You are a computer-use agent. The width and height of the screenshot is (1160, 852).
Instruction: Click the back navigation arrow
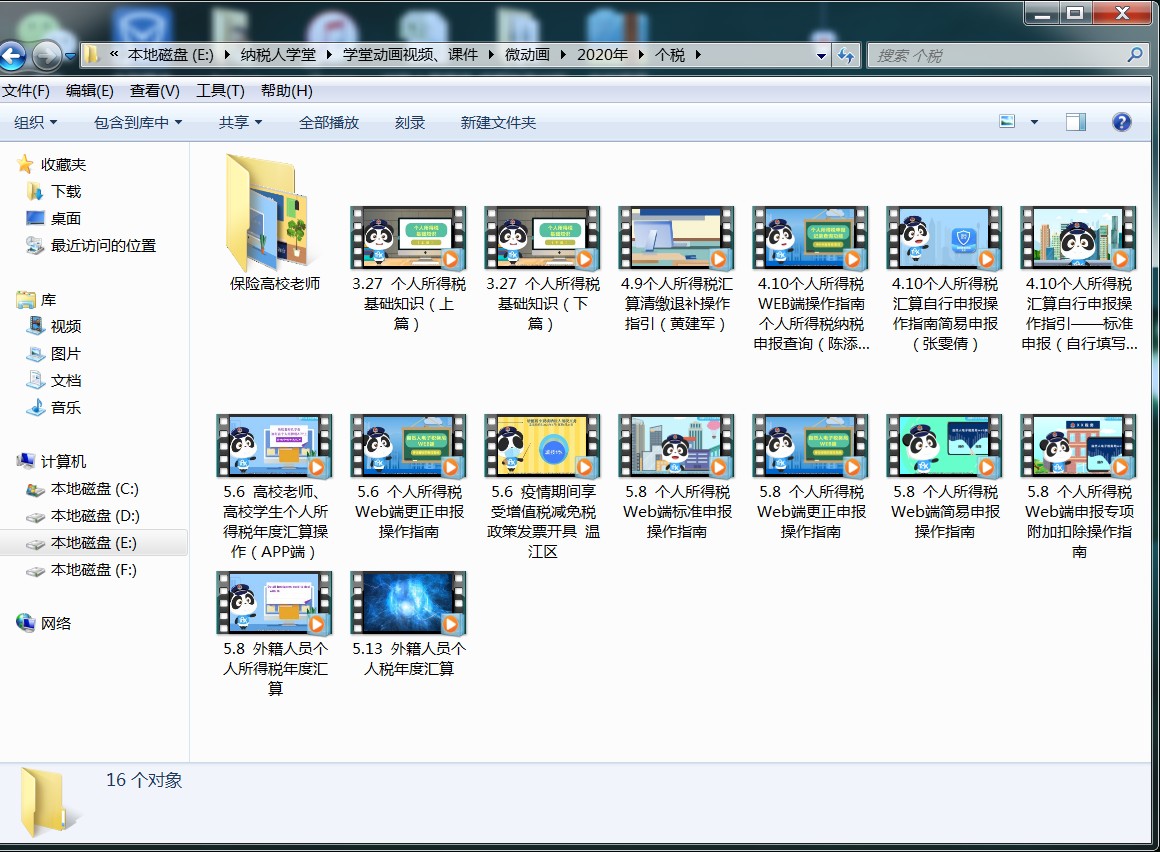[12, 55]
